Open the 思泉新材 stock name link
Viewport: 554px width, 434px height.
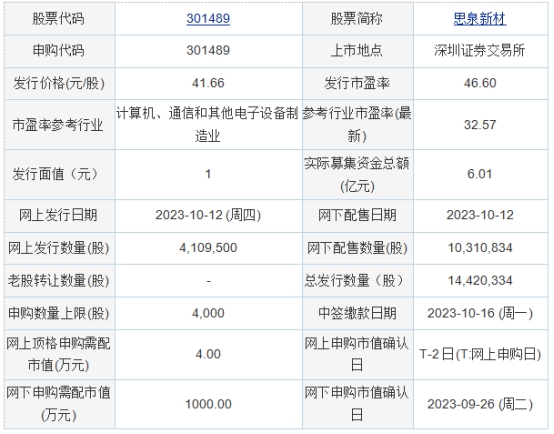(480, 19)
